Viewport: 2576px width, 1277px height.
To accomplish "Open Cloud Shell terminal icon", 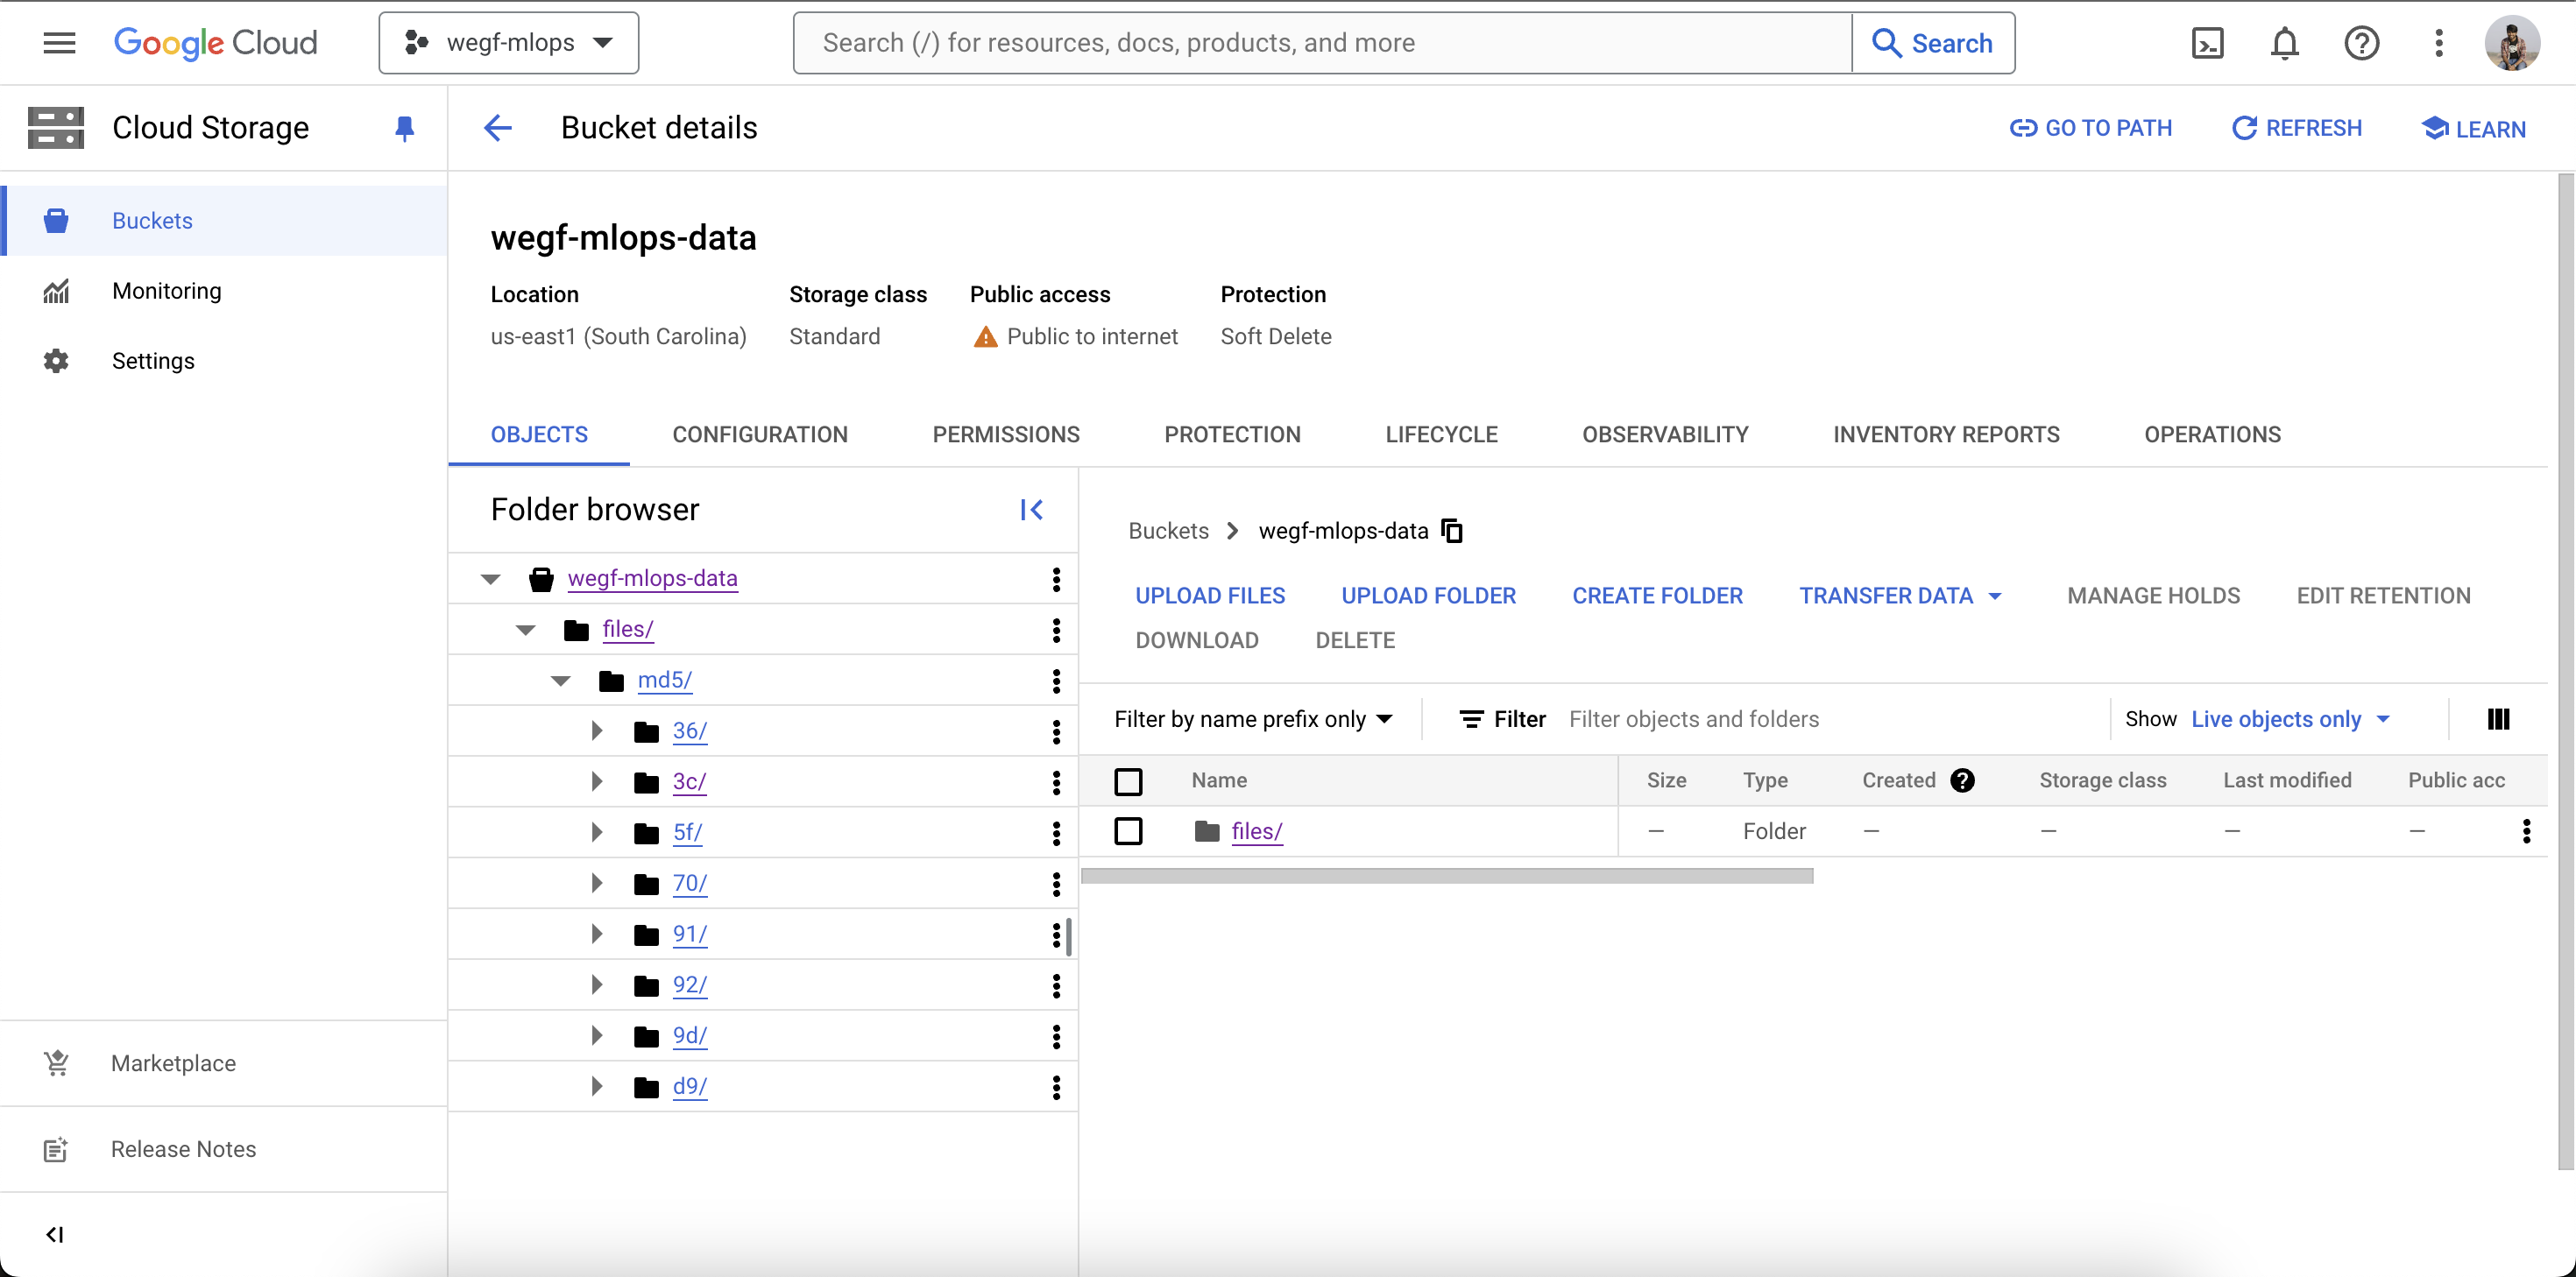I will click(2206, 43).
